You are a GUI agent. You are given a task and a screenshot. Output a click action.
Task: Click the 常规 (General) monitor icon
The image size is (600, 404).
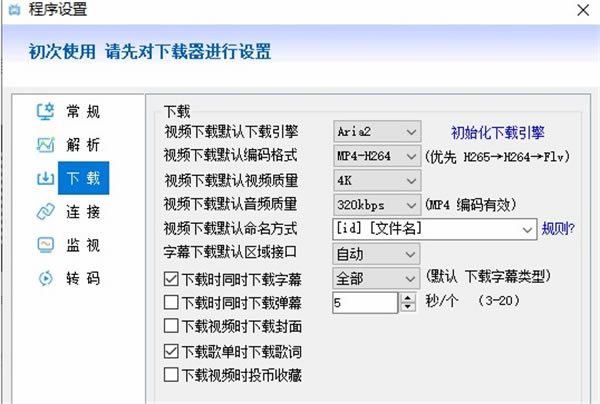point(45,112)
